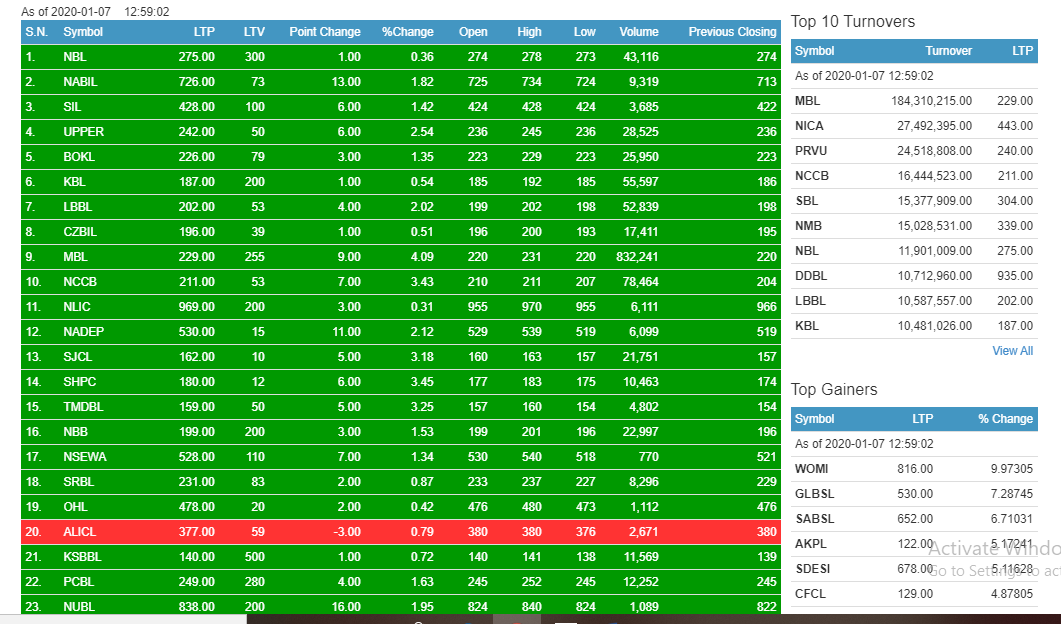Click the Previous Closing column header
1061x624 pixels.
coord(732,32)
